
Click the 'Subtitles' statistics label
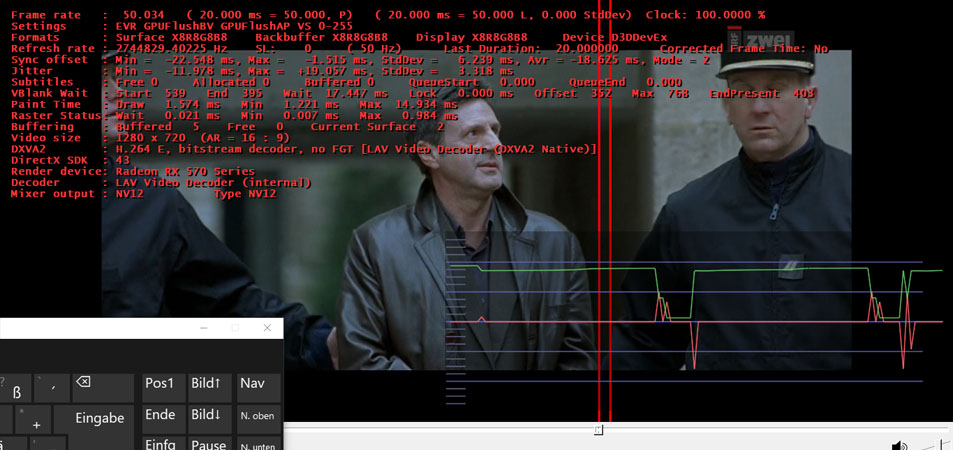(42, 82)
